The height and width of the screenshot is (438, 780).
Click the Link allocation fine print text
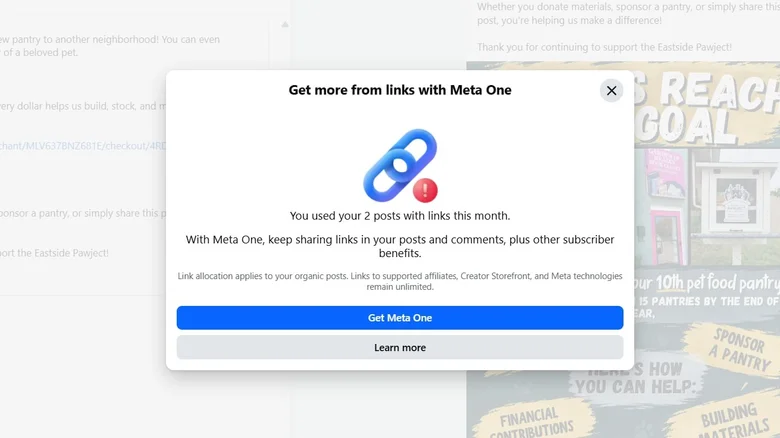[400, 281]
